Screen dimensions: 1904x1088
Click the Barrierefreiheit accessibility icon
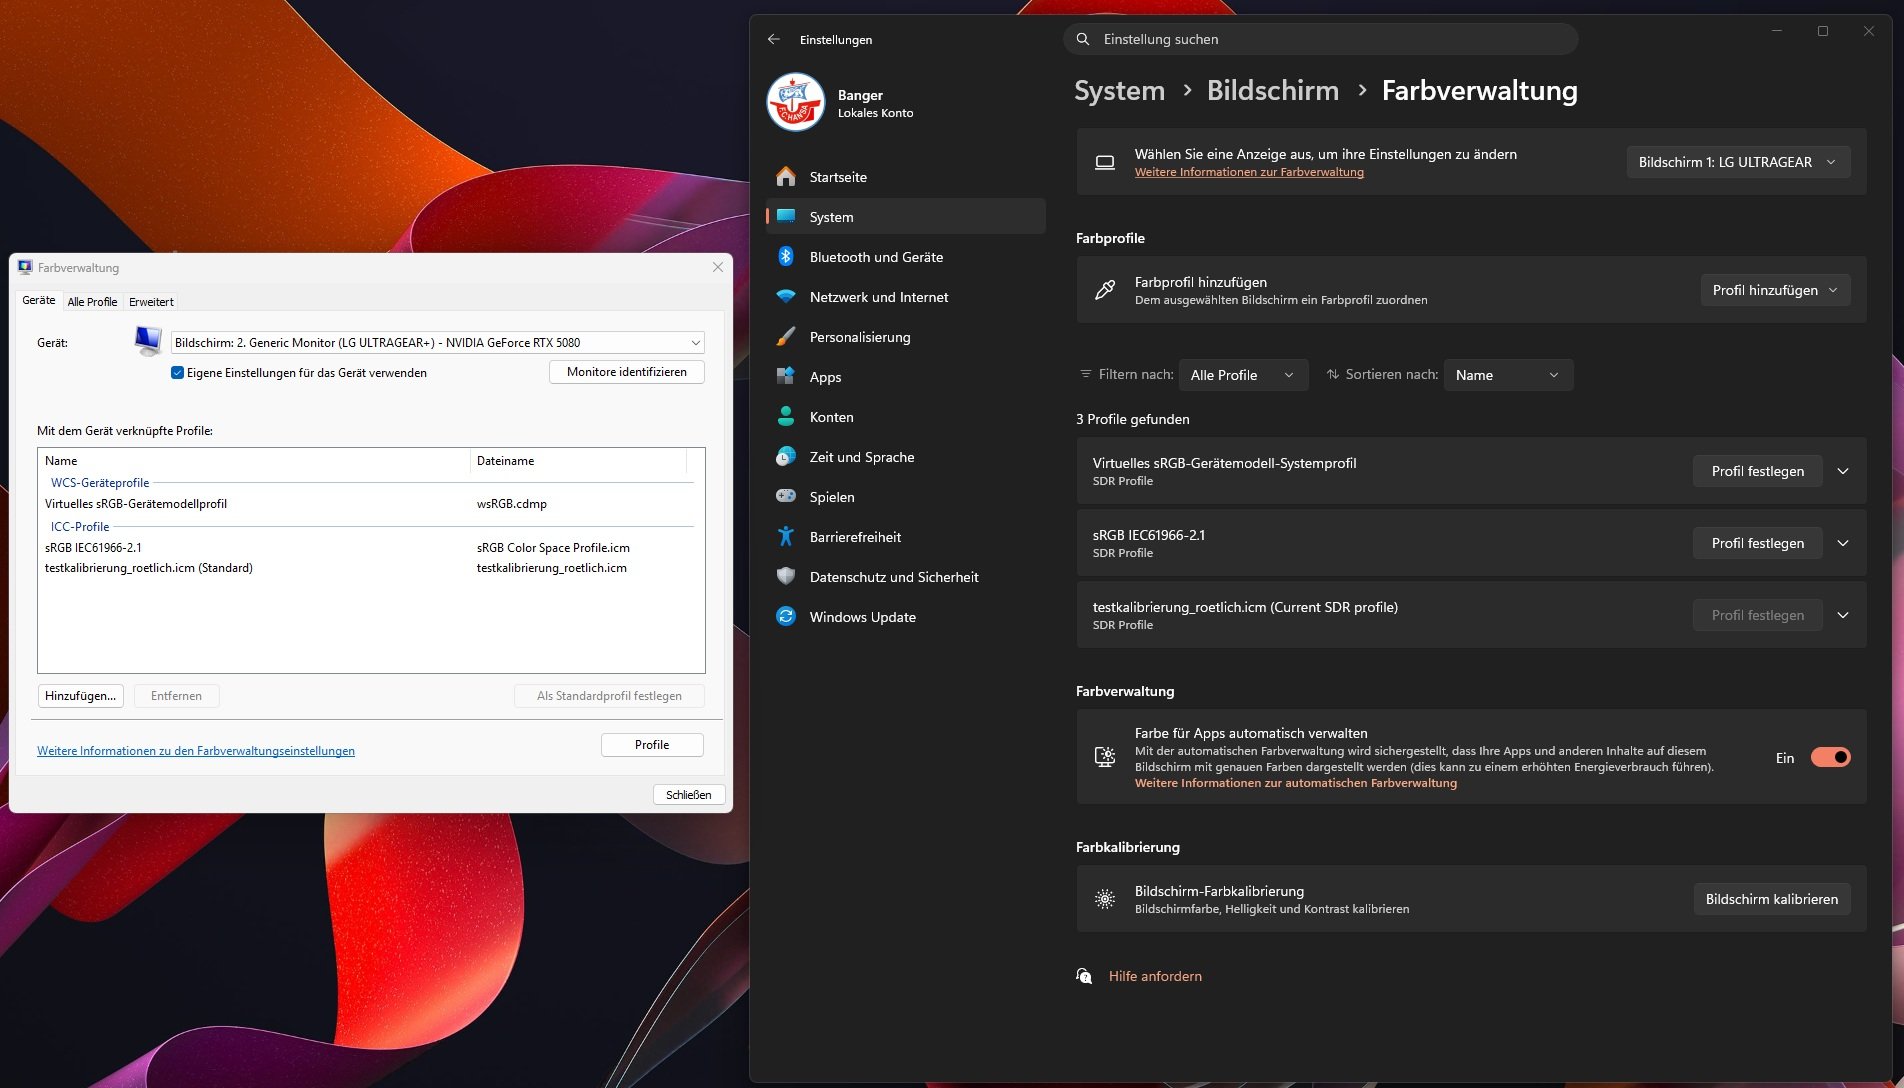point(786,537)
